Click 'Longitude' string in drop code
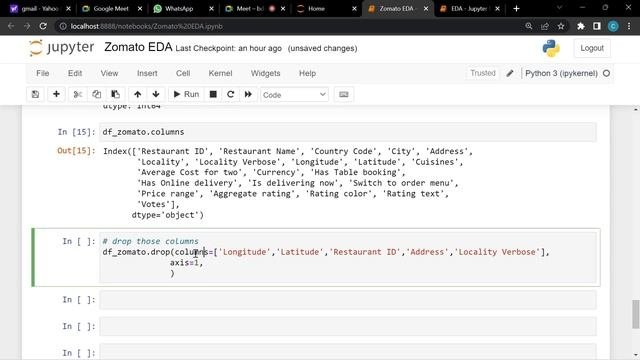640x360 pixels. coord(245,252)
